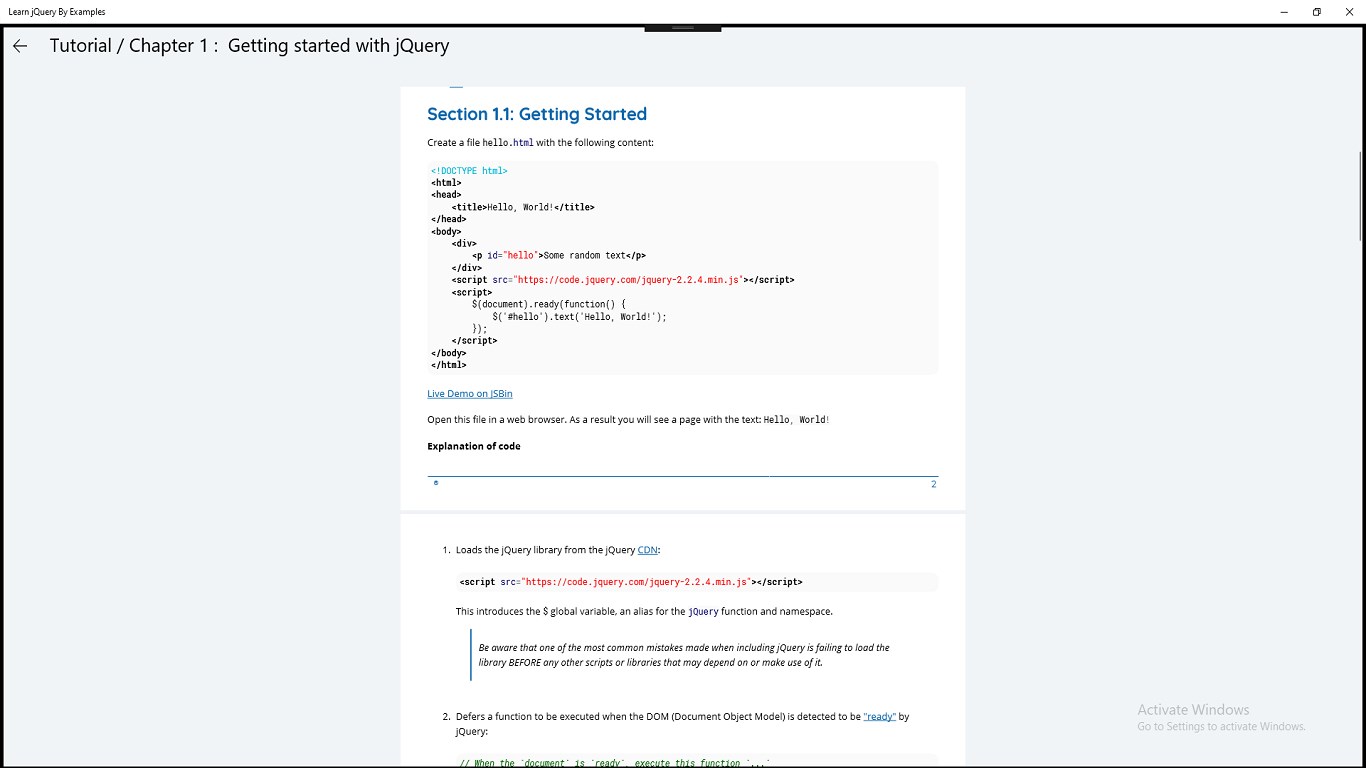Click script src snippet under step 1
Screen dimensions: 1366x768
coord(631,582)
